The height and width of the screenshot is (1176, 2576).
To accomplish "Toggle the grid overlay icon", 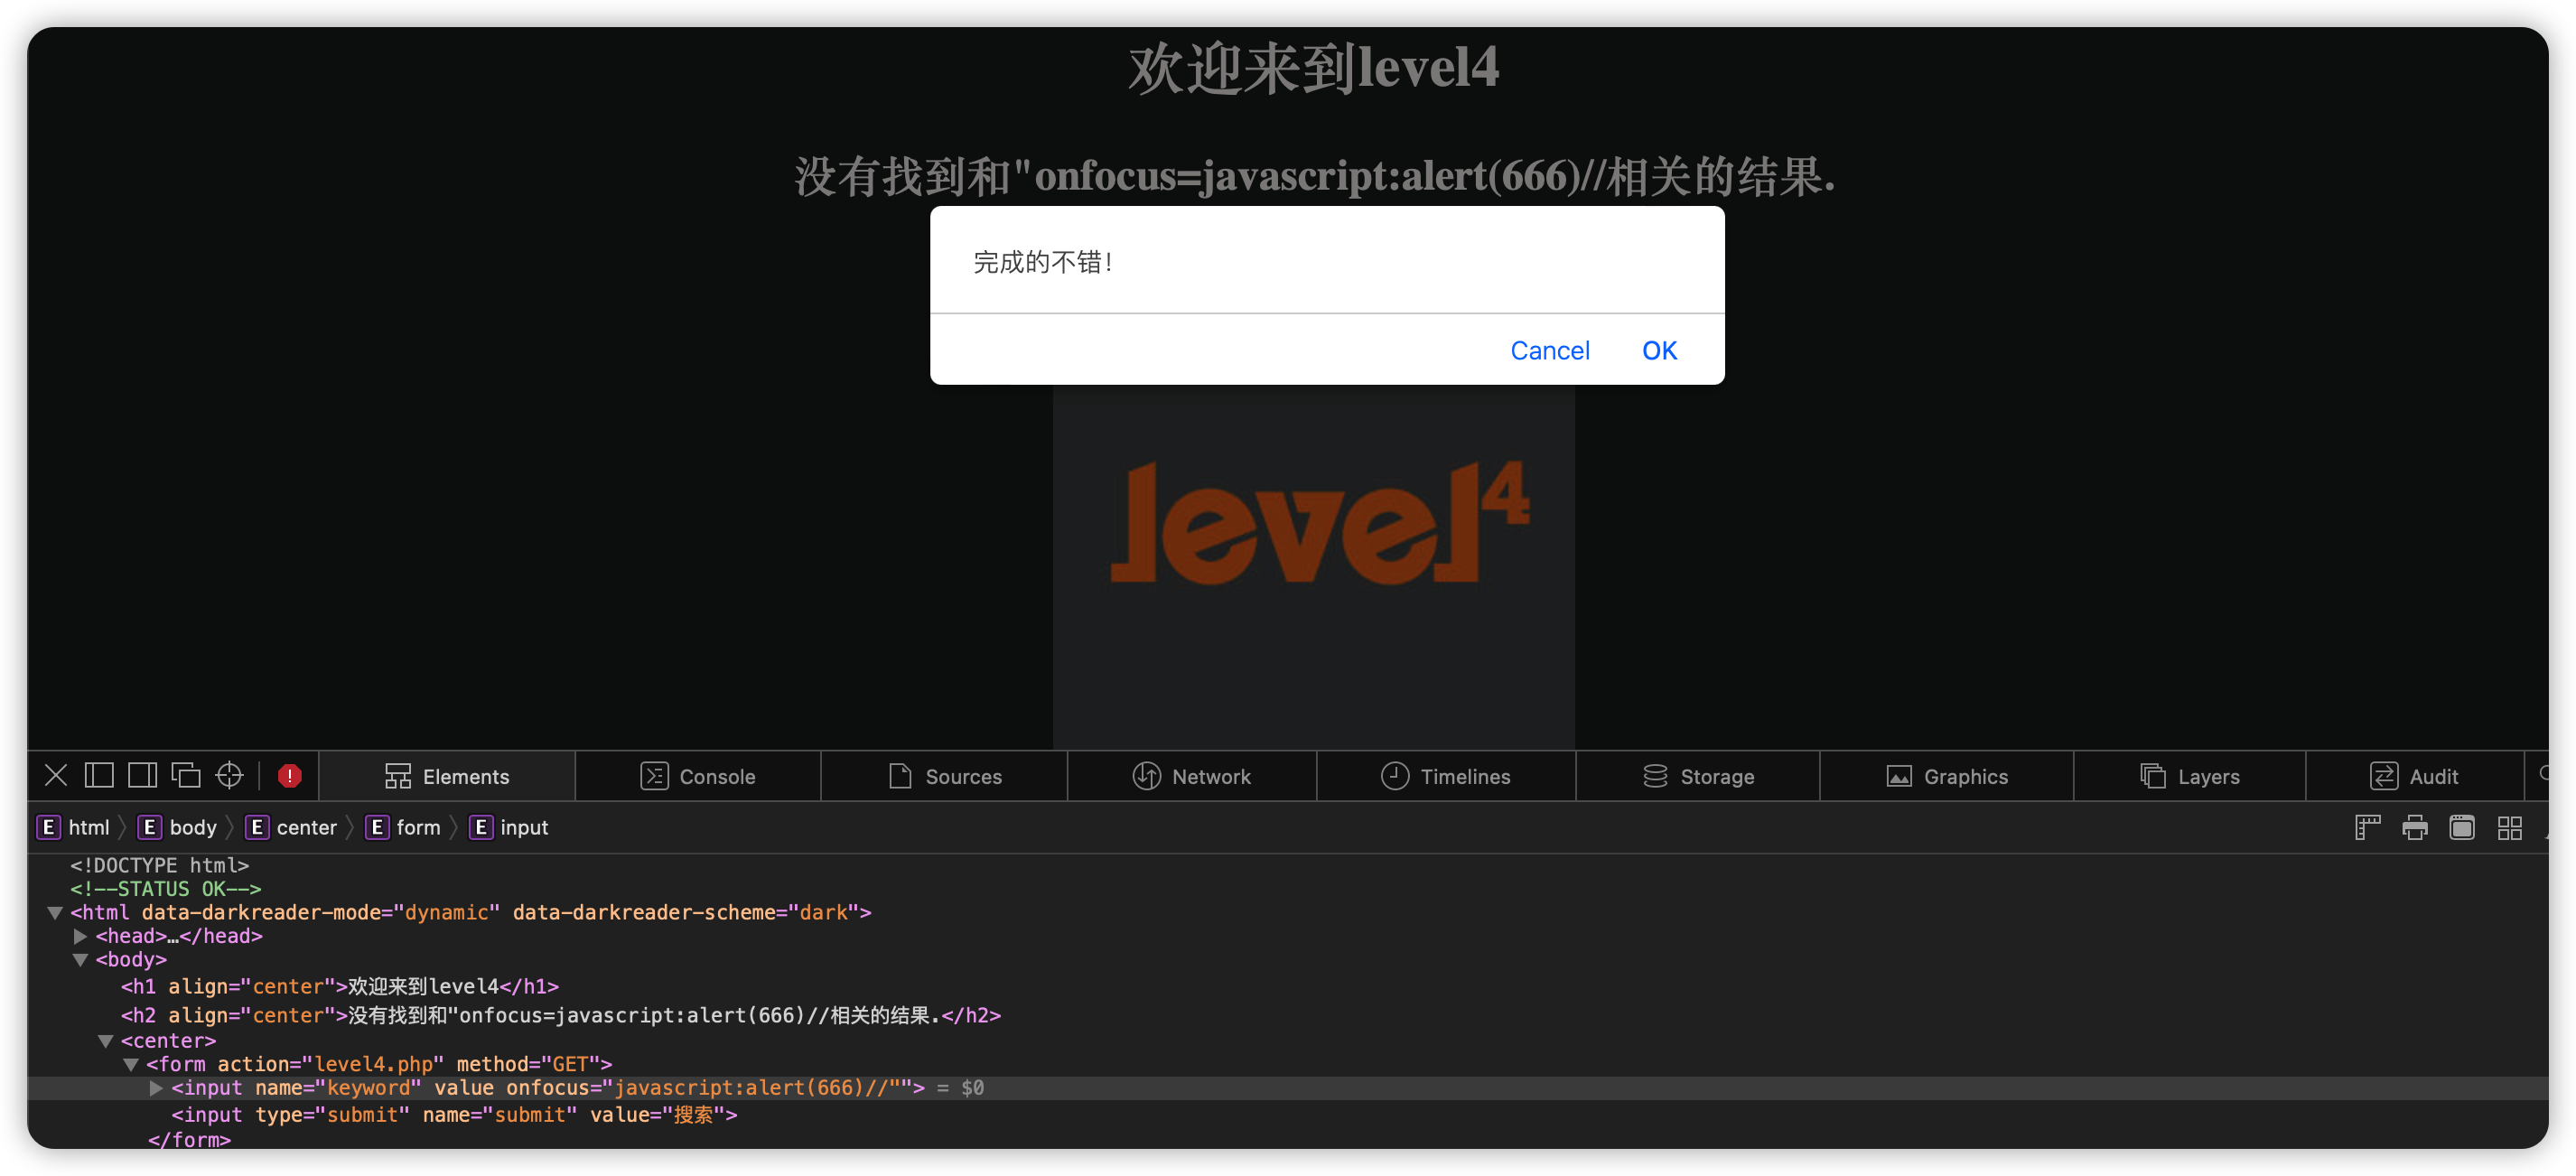I will pos(2510,827).
